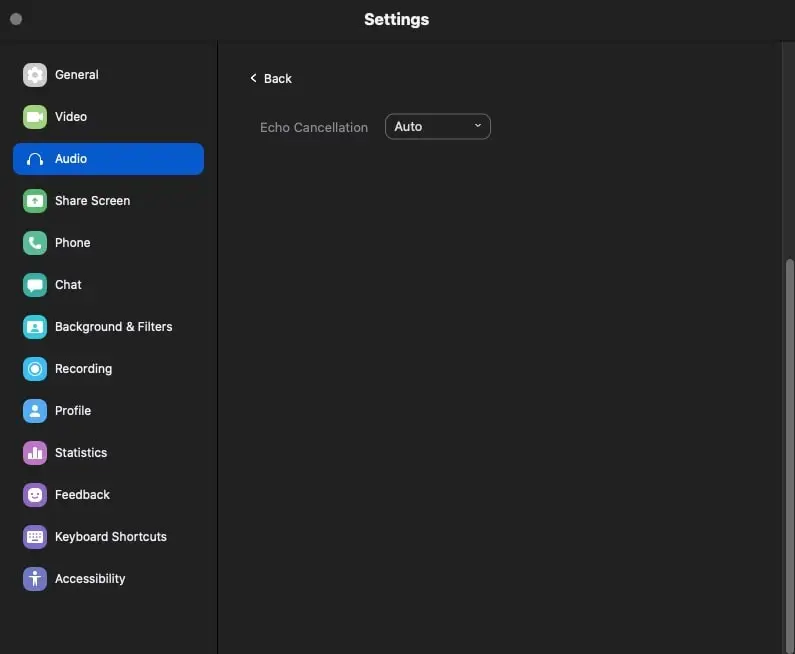Viewport: 795px width, 654px height.
Task: Click the Echo Cancellation label text
Action: pyautogui.click(x=314, y=127)
